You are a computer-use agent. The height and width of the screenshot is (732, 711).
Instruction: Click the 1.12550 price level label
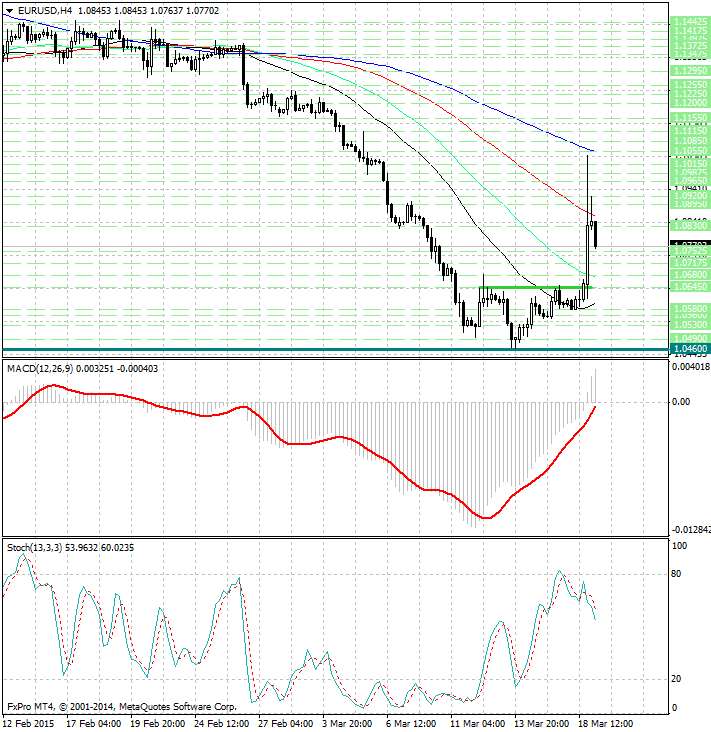690,84
